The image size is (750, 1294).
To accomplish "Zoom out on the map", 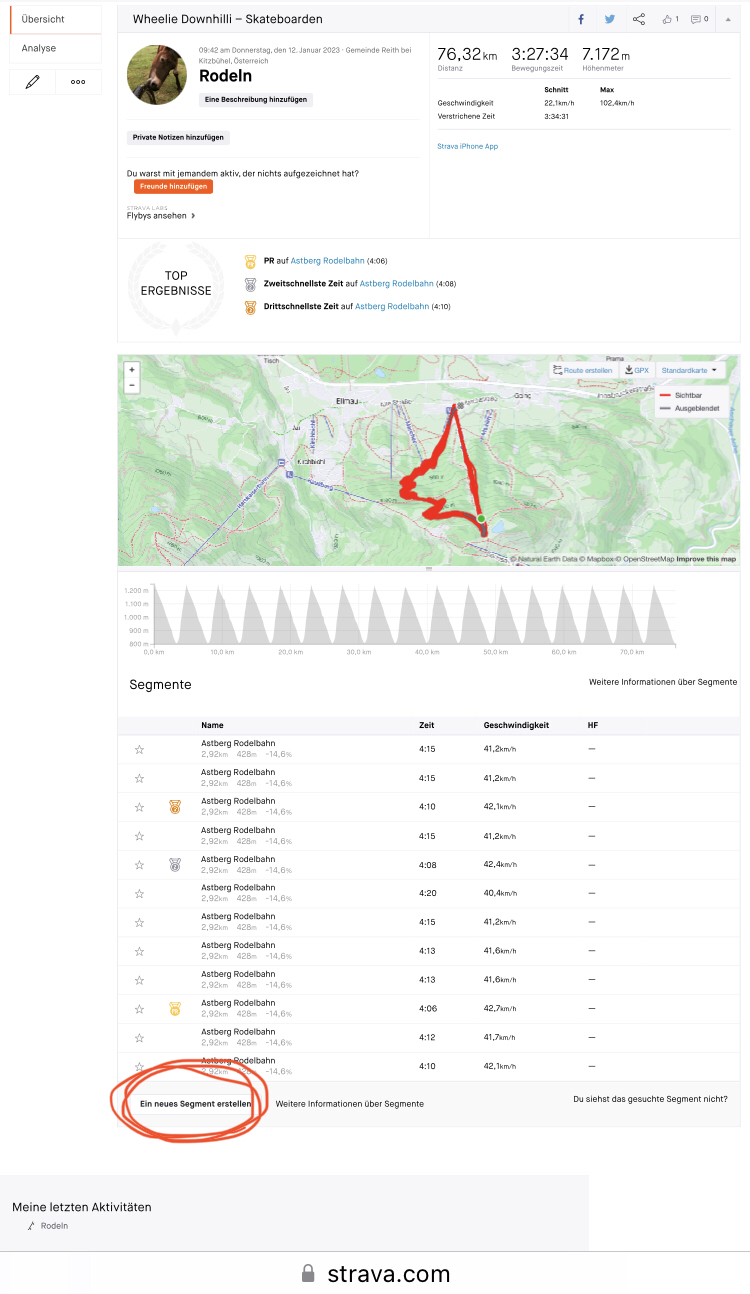I will click(132, 385).
